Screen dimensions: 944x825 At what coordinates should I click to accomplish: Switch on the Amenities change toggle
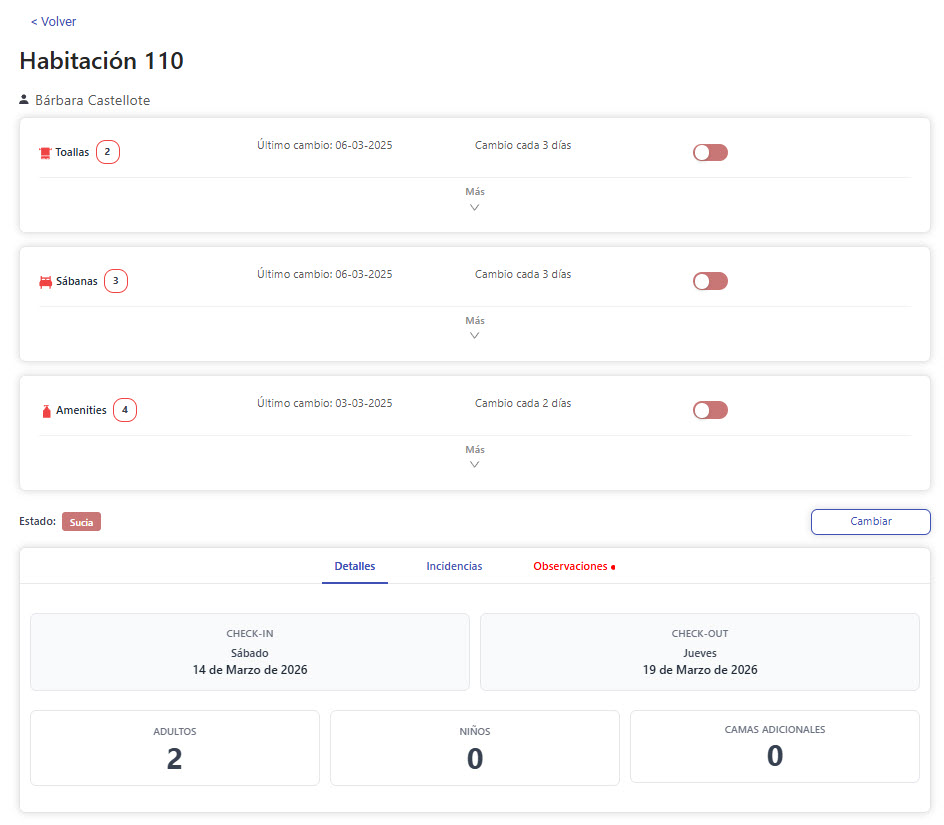point(710,410)
